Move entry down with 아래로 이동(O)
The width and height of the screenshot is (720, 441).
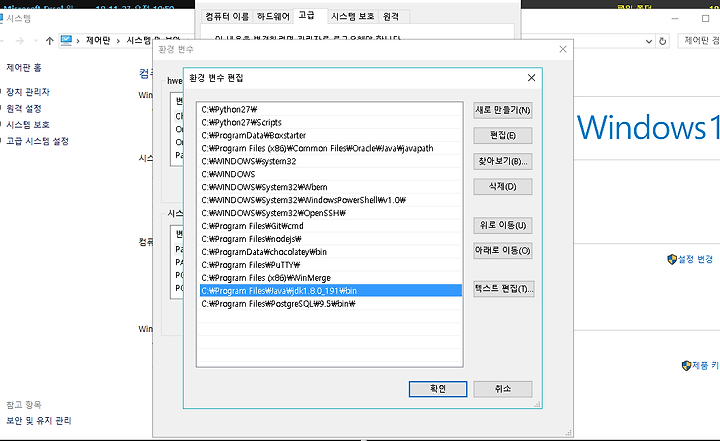click(x=503, y=250)
